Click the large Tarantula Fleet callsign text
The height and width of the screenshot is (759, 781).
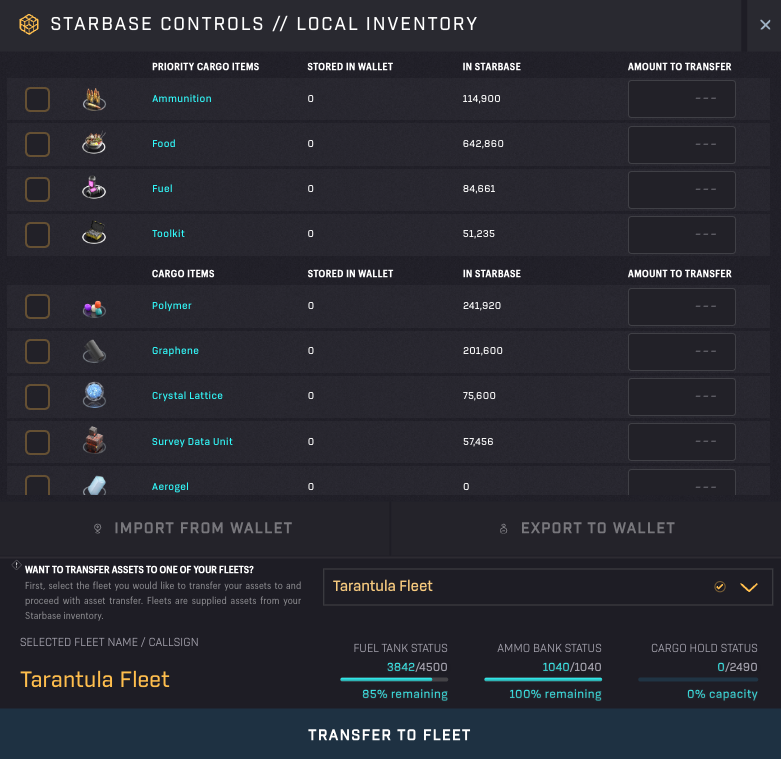[95, 679]
